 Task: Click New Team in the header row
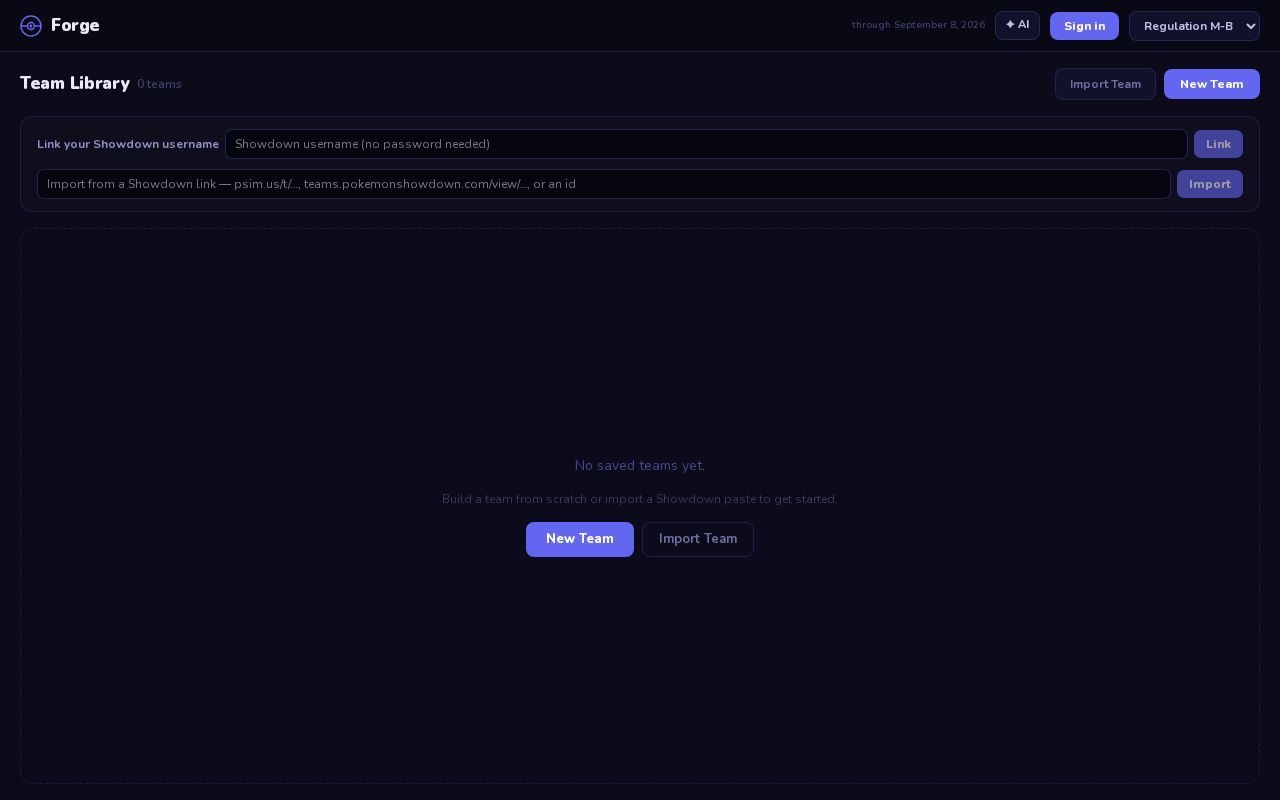tap(1211, 84)
